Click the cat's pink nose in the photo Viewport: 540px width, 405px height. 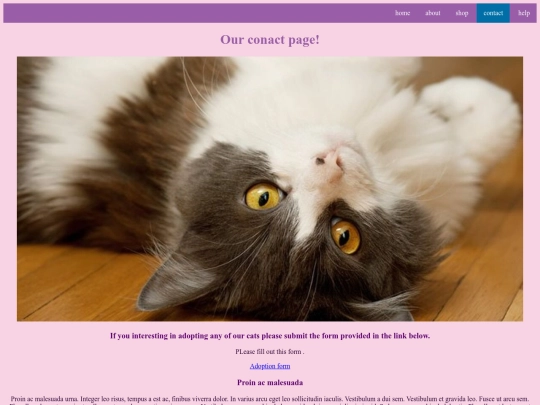[x=330, y=162]
